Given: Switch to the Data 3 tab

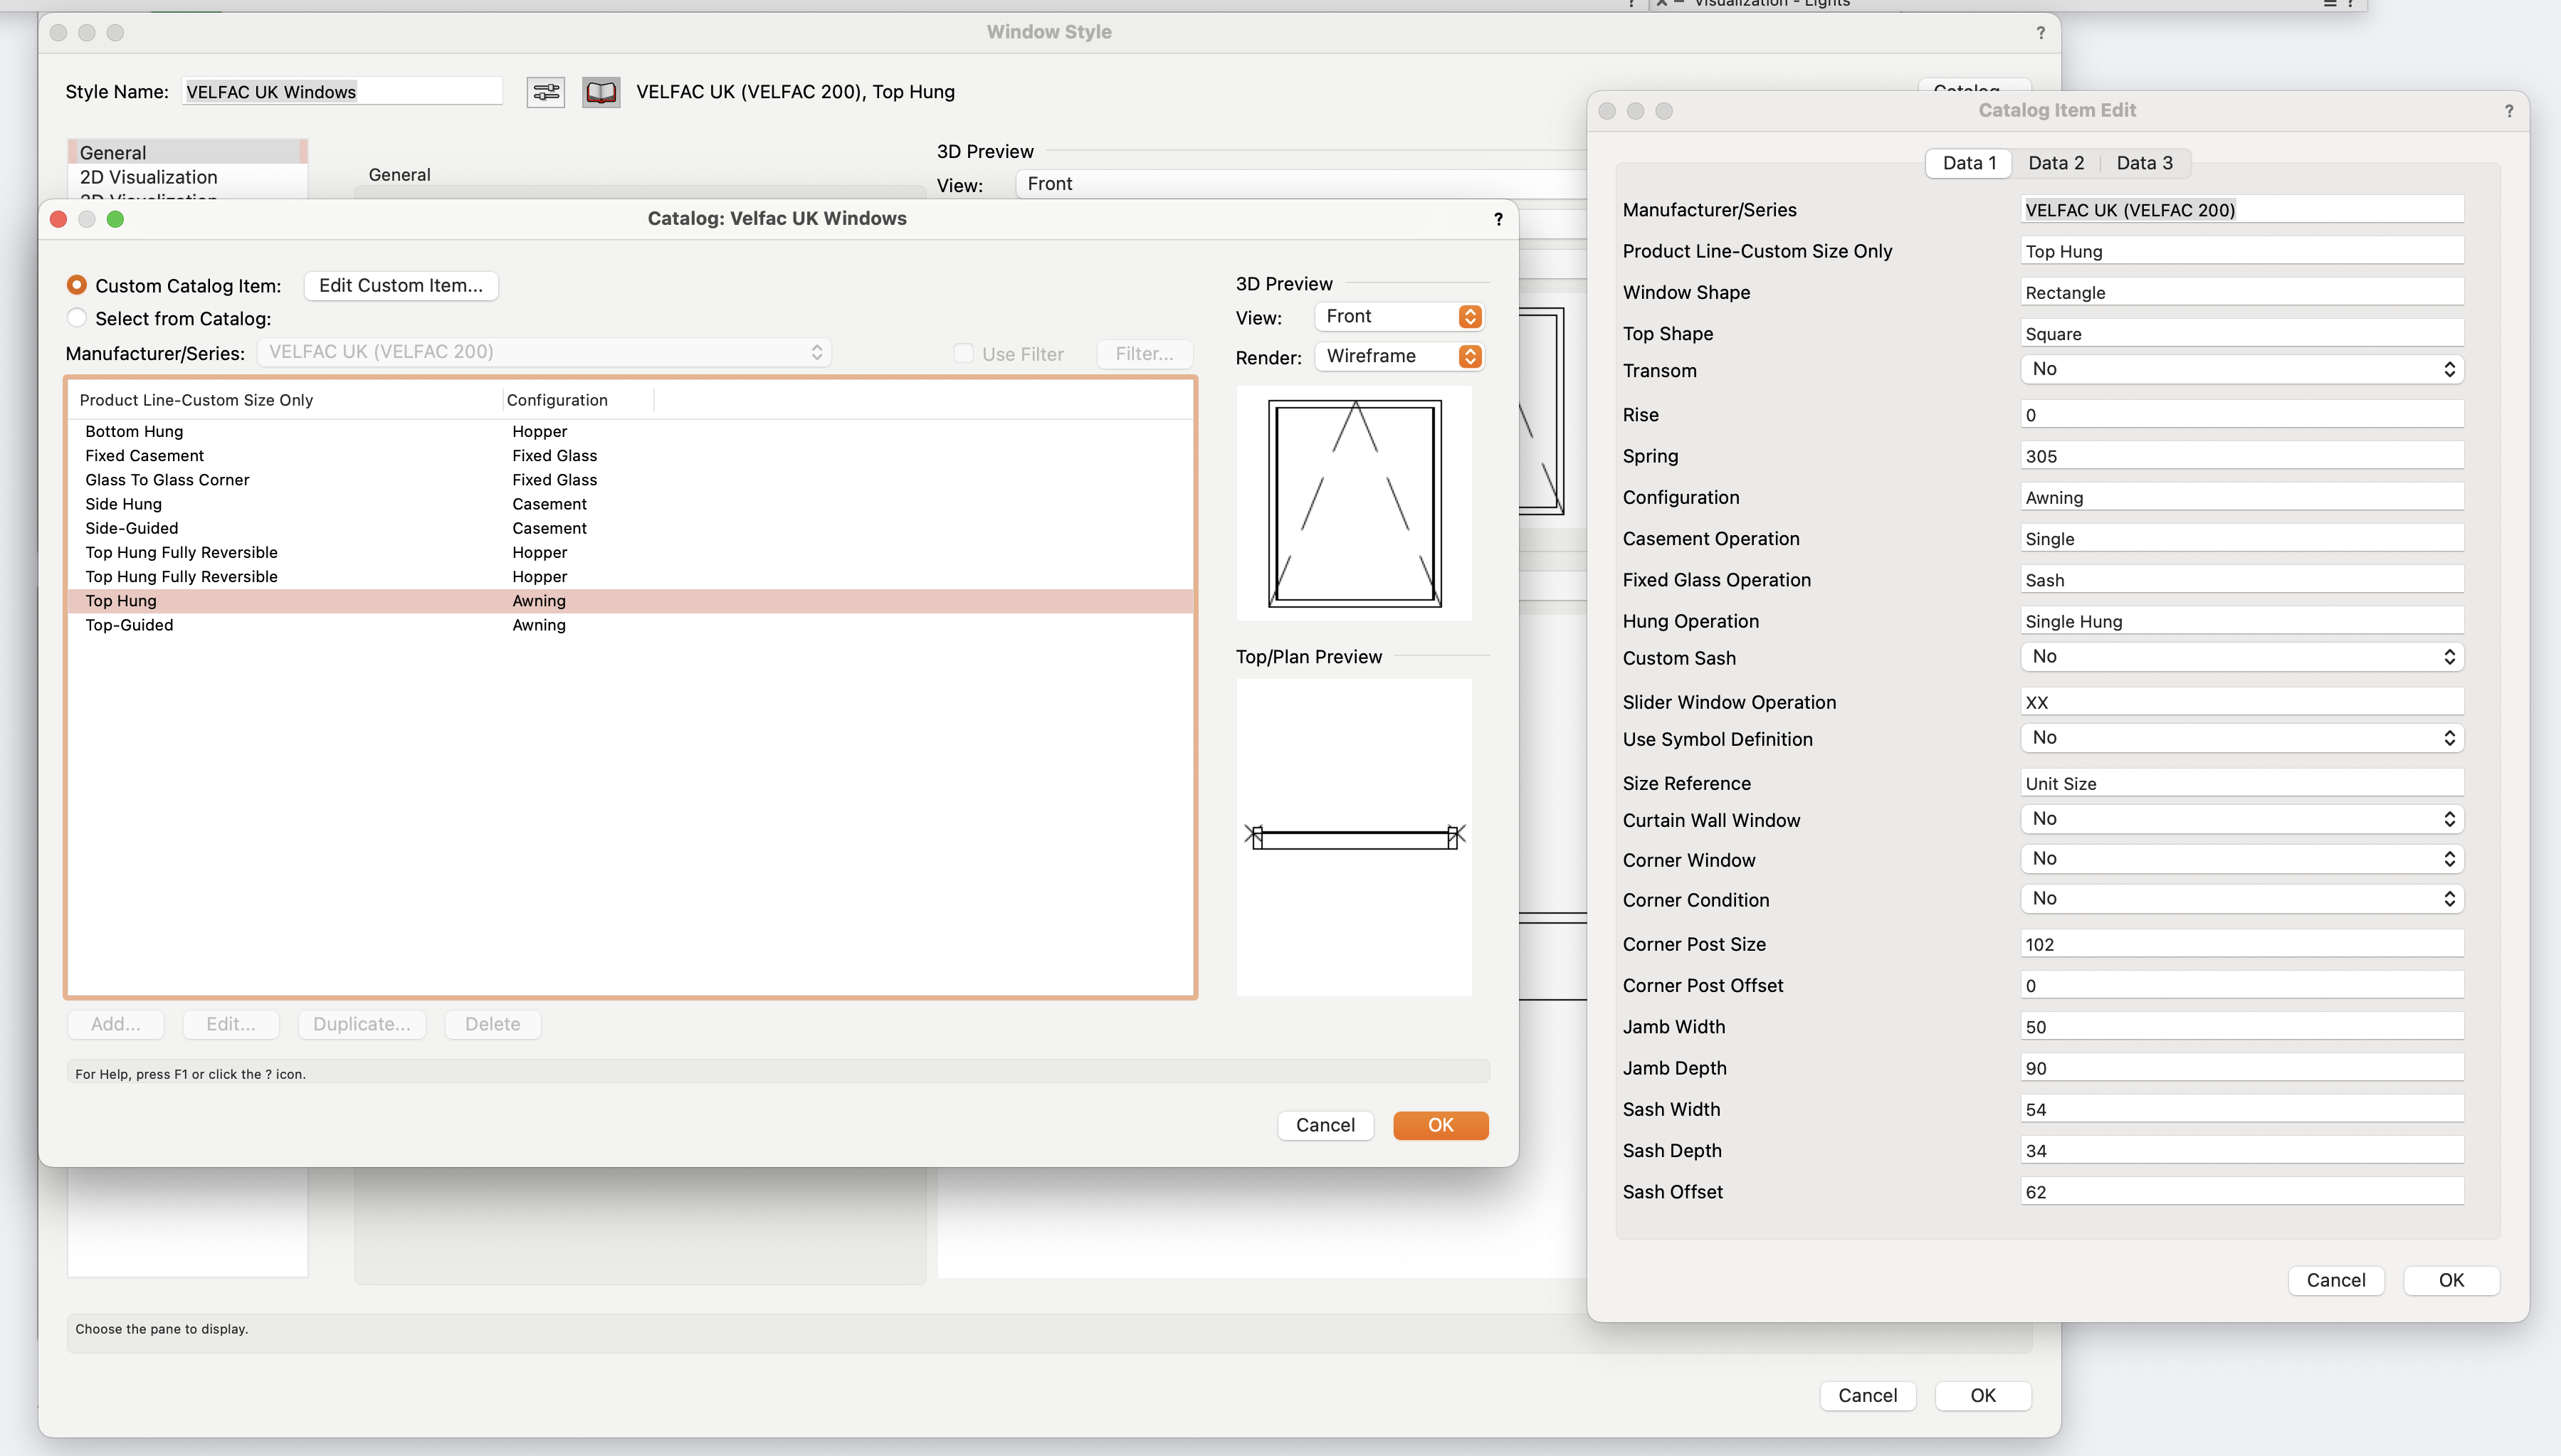Looking at the screenshot, I should point(2144,162).
